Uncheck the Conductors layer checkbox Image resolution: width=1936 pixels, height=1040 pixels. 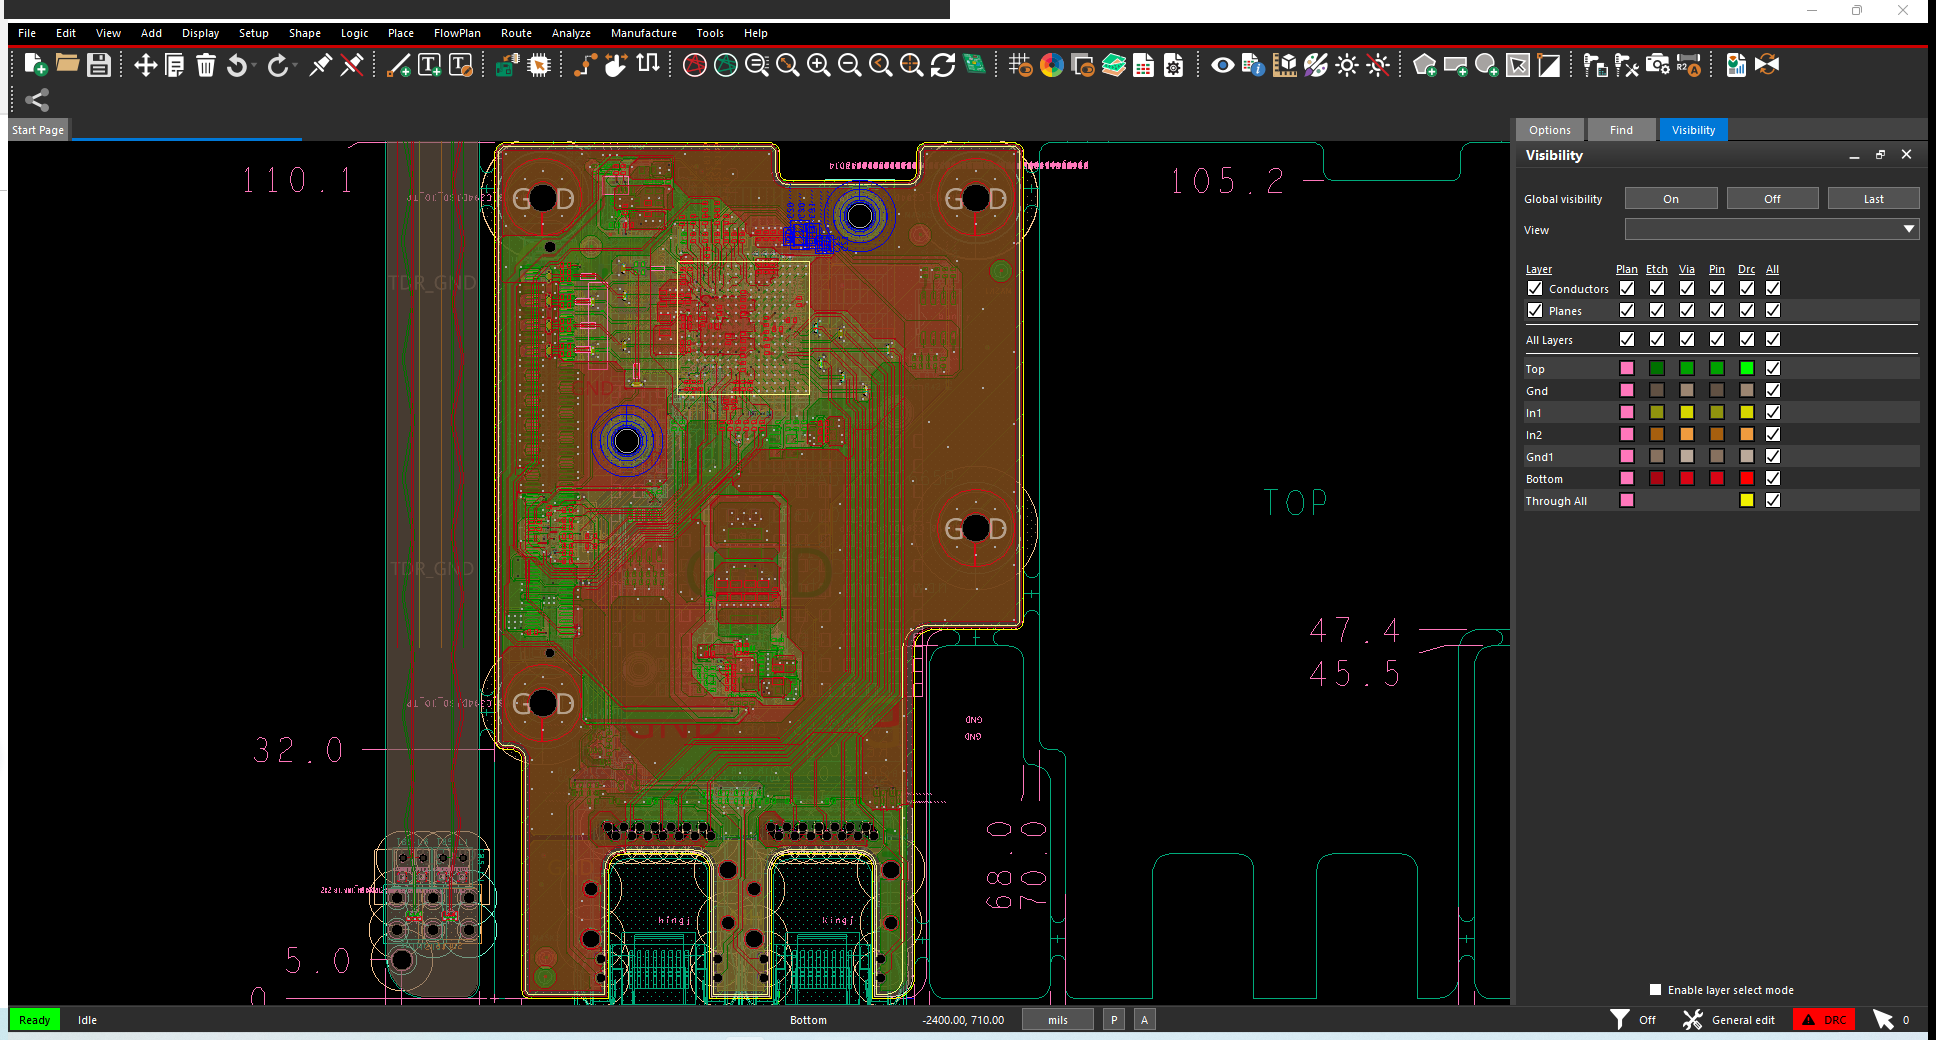1535,288
